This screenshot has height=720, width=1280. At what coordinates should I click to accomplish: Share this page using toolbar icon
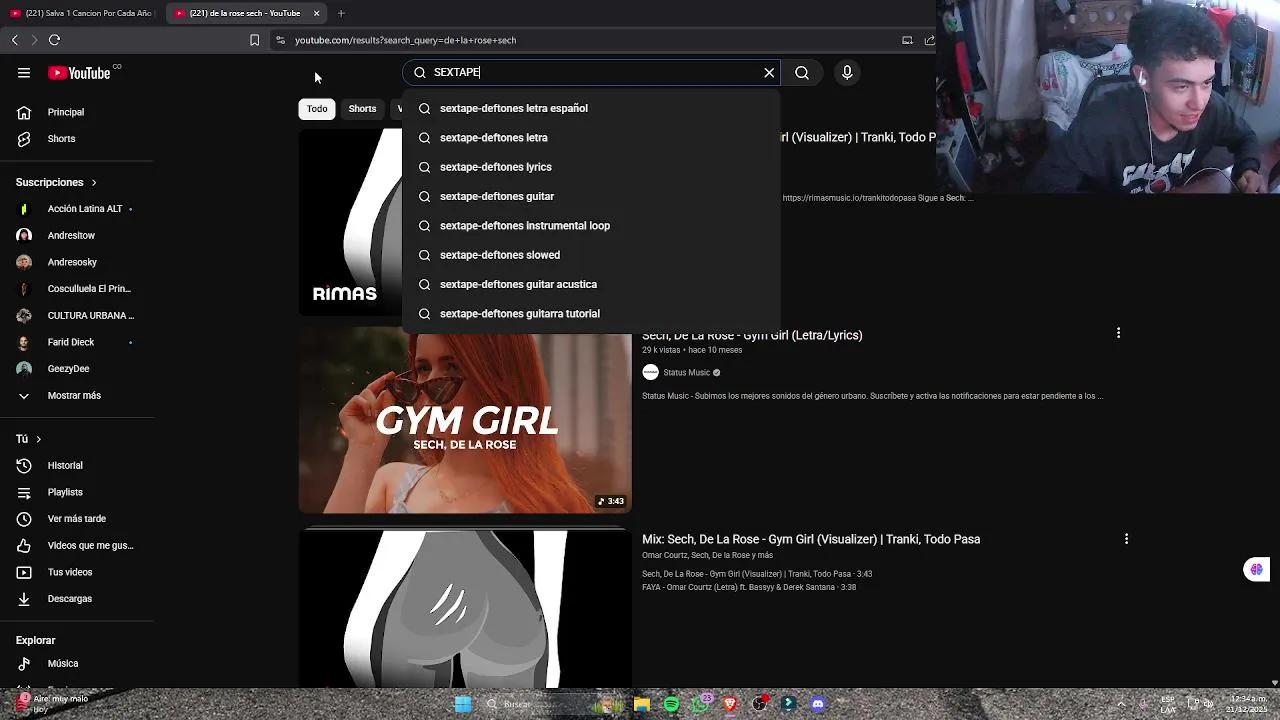click(929, 40)
